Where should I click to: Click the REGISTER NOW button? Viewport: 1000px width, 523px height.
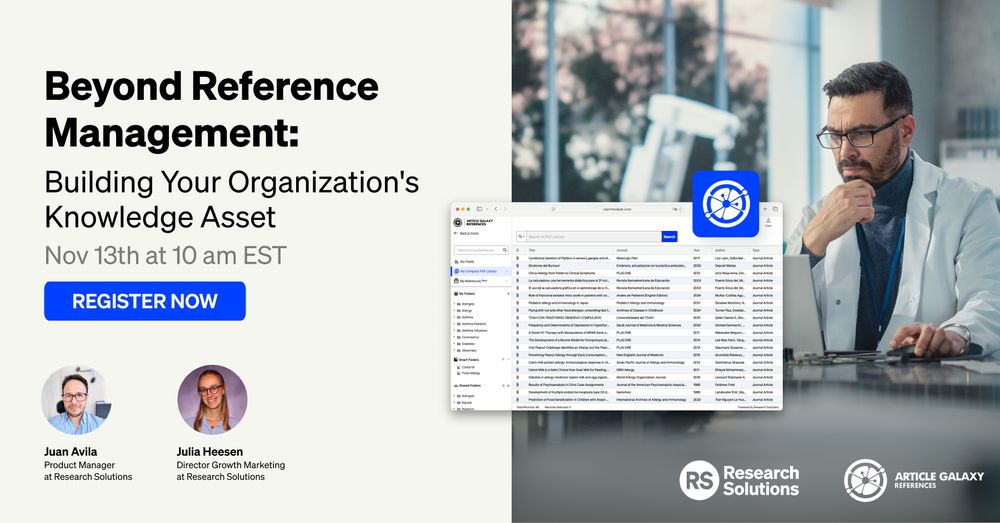145,301
